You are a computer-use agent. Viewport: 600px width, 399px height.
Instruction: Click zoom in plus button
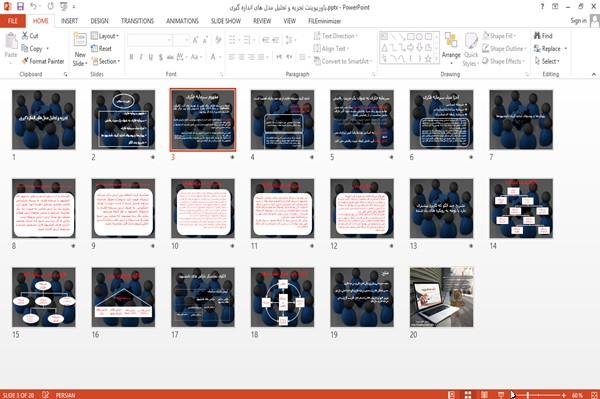564,395
